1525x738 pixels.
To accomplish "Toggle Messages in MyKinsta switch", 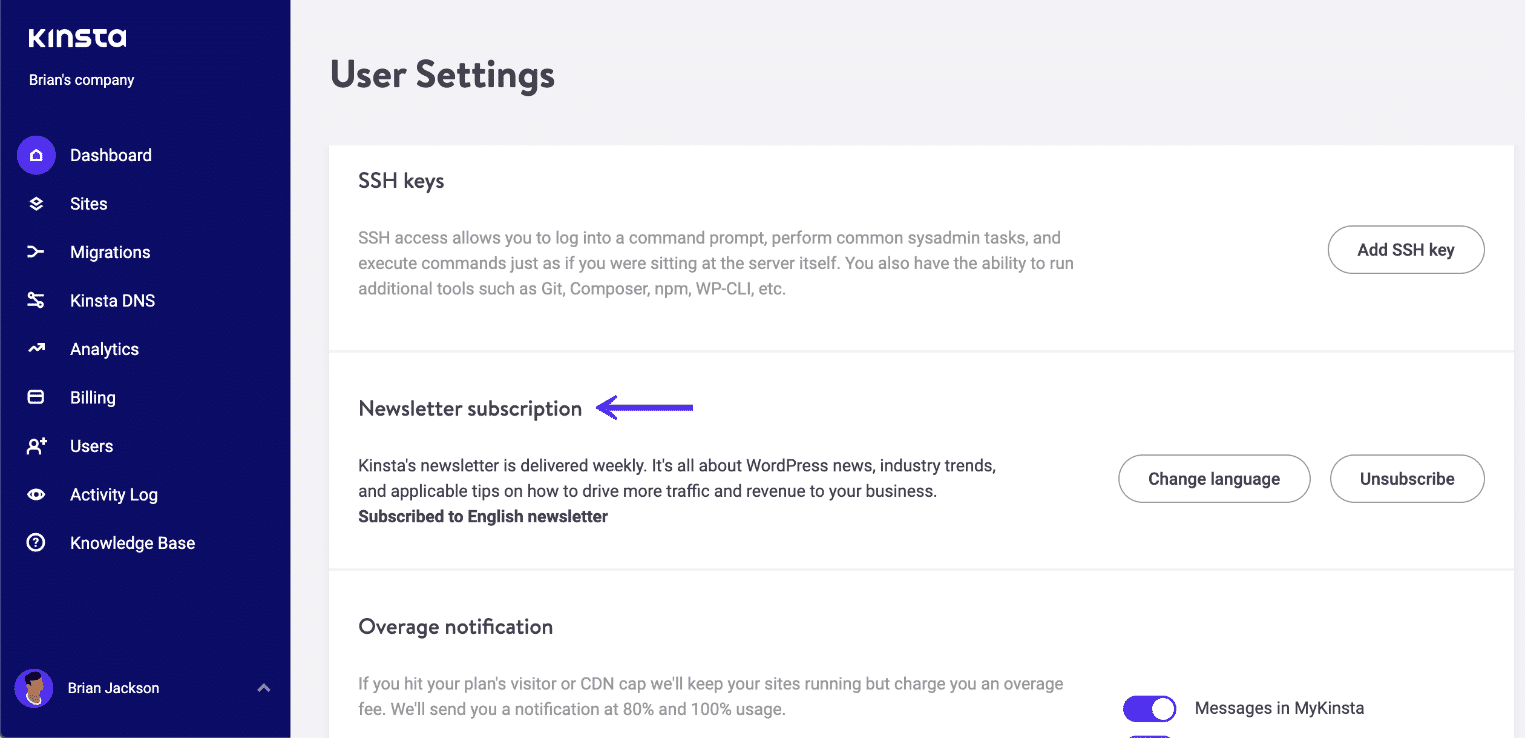I will [x=1149, y=709].
